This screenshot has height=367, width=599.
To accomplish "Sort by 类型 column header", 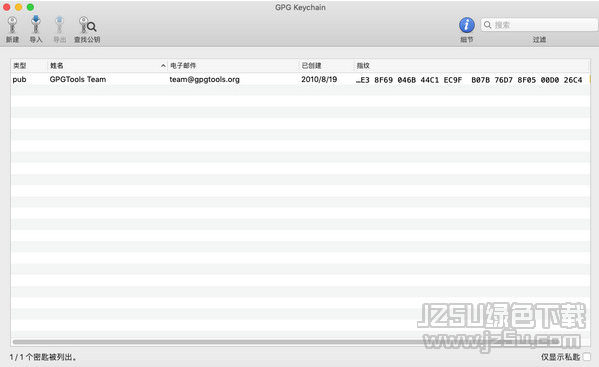I will tap(20, 66).
